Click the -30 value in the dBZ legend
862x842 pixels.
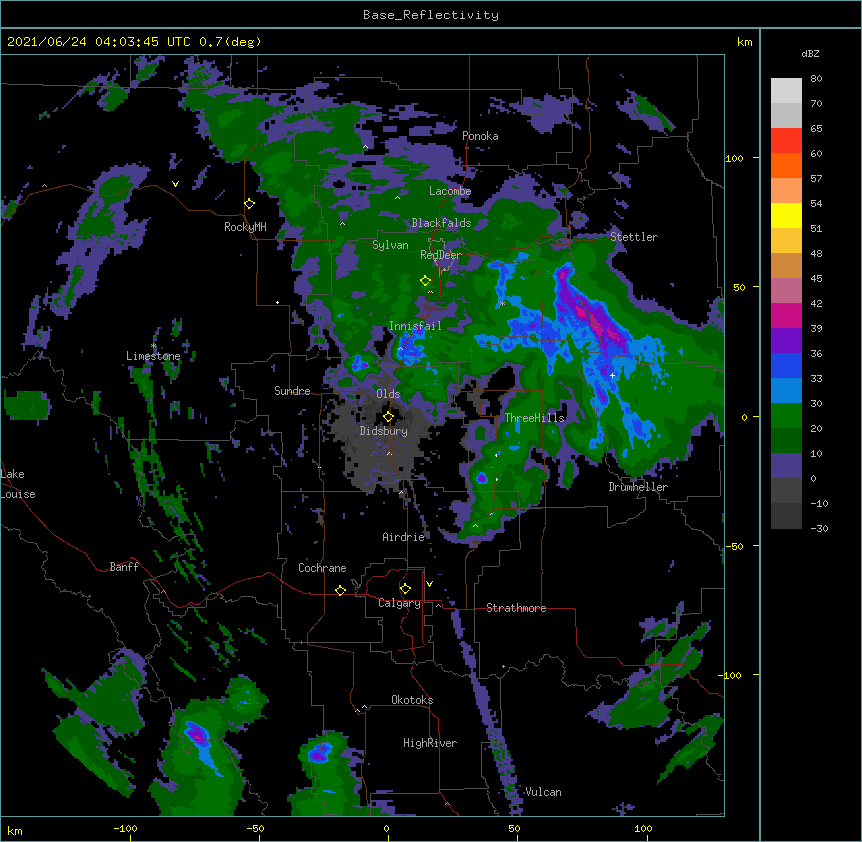pyautogui.click(x=819, y=528)
